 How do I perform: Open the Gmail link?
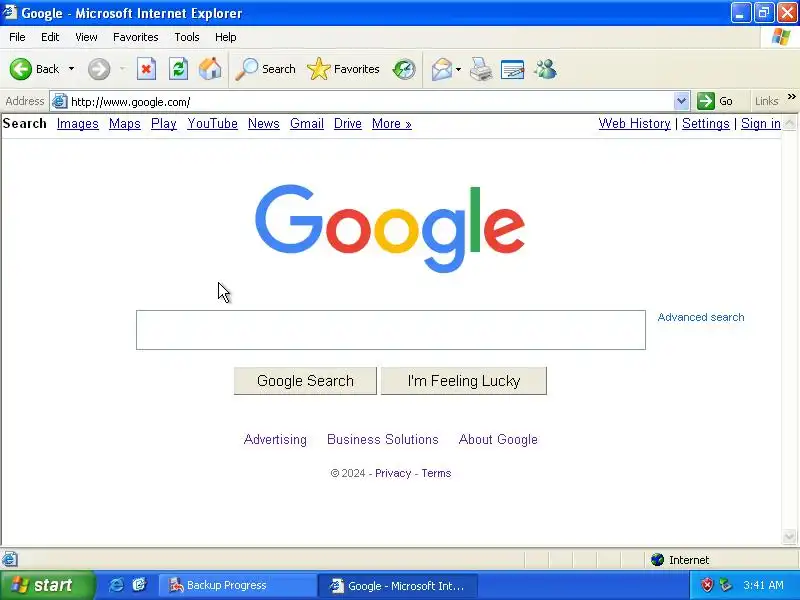pos(307,123)
